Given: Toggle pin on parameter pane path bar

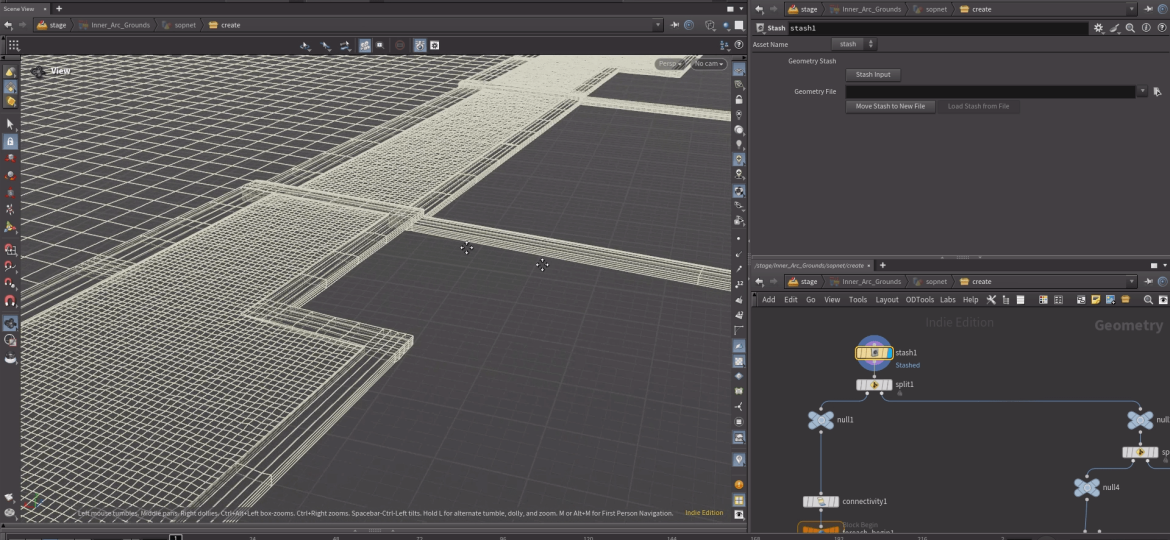Looking at the screenshot, I should click(1147, 9).
